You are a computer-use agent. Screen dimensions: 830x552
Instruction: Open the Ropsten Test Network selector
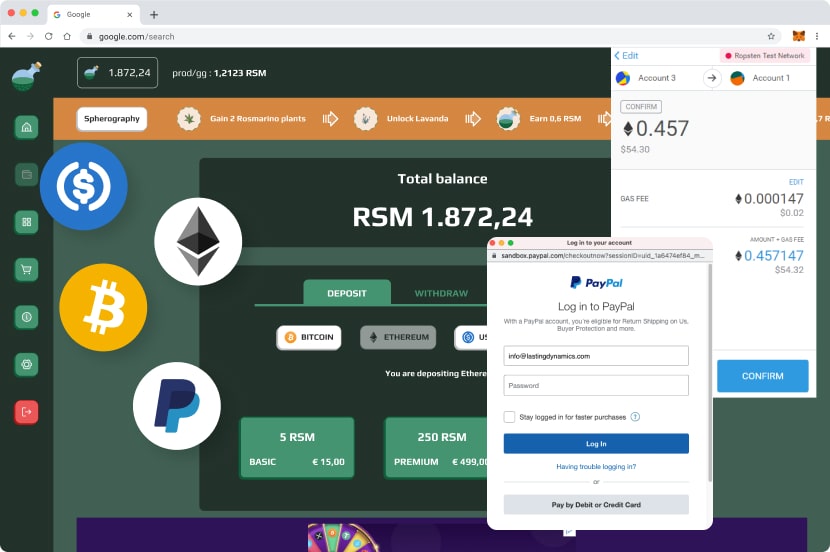tap(765, 56)
